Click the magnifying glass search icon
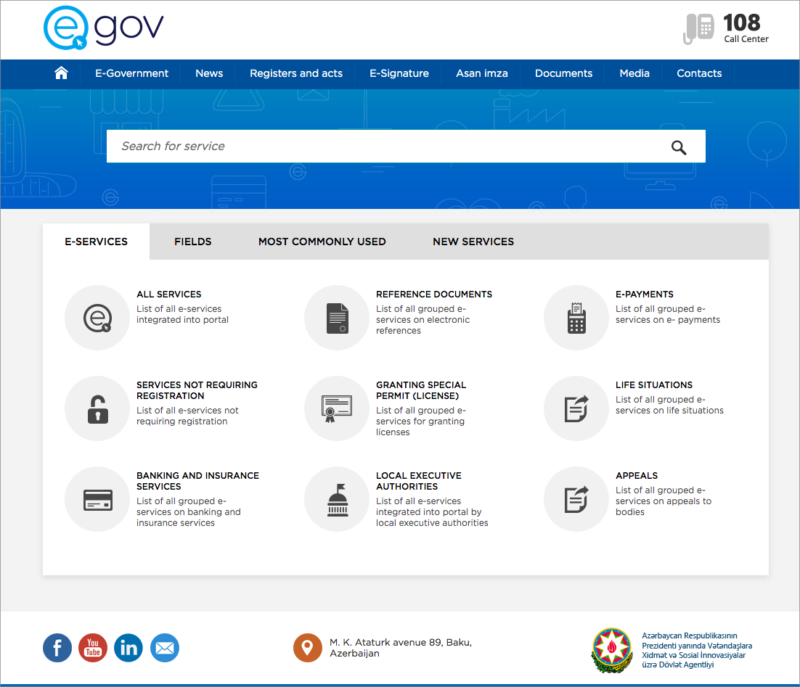This screenshot has width=800, height=687. (679, 147)
